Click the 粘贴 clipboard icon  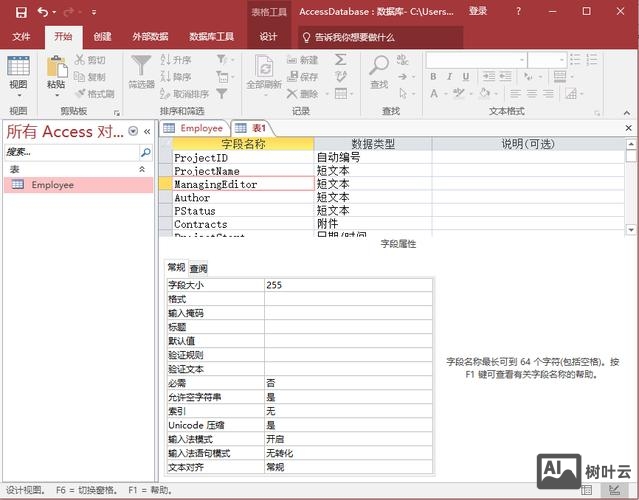[57, 67]
